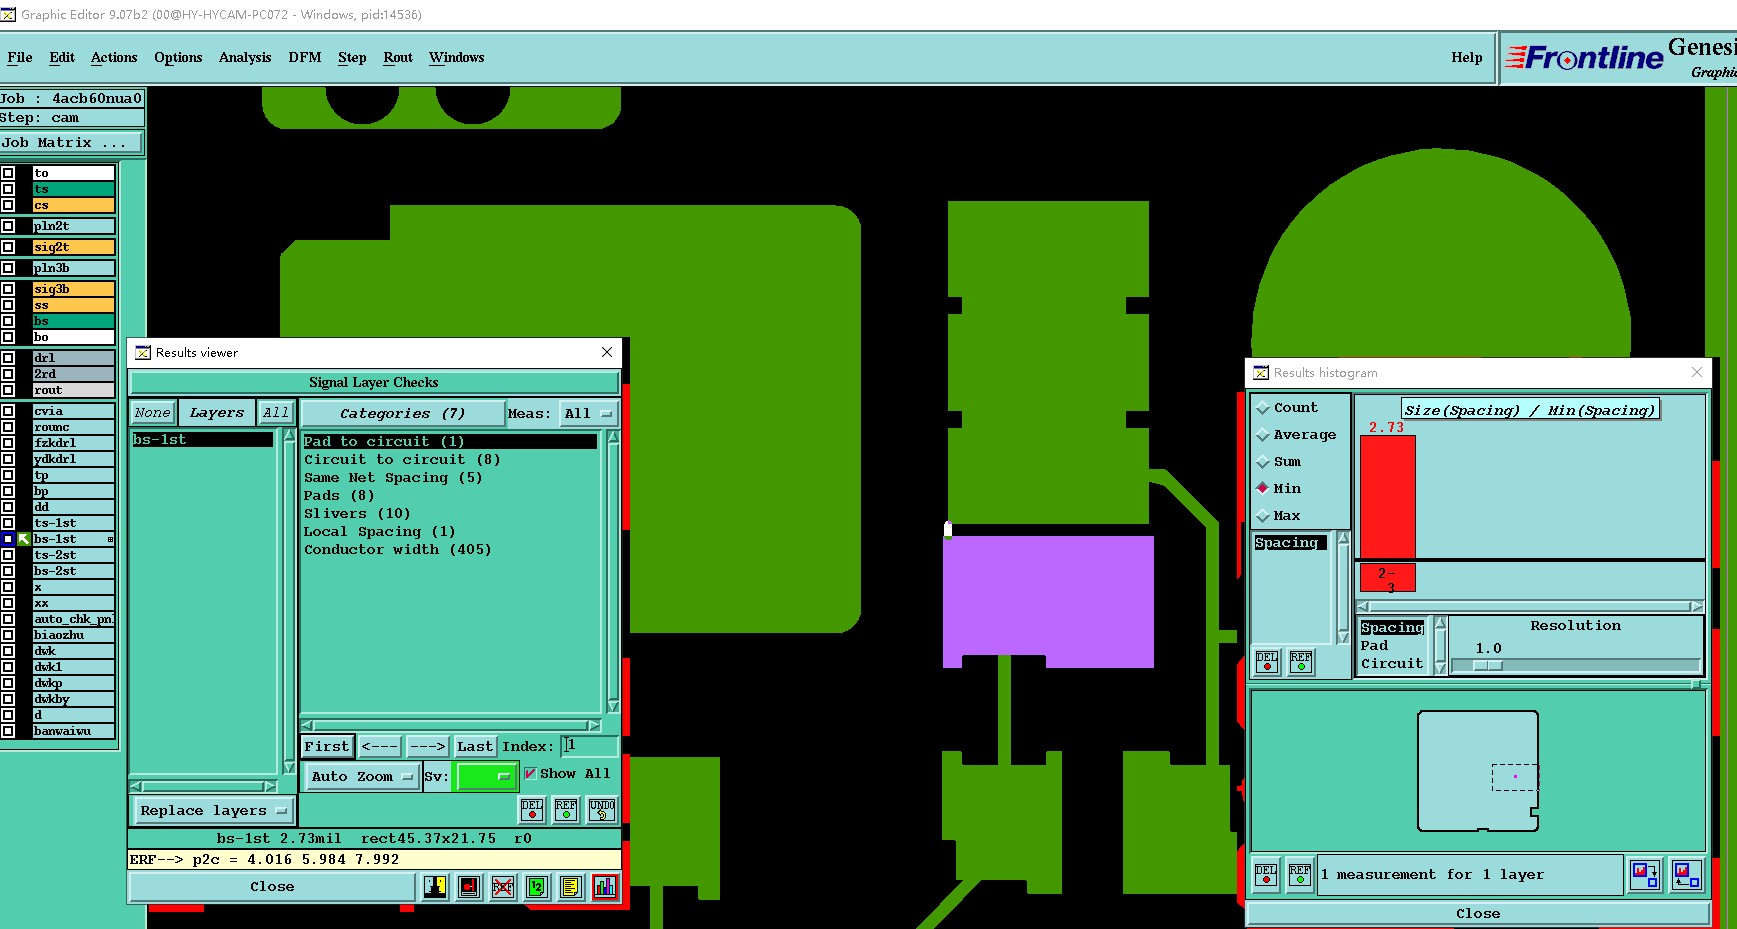Click the yellow notes page icon

[571, 886]
